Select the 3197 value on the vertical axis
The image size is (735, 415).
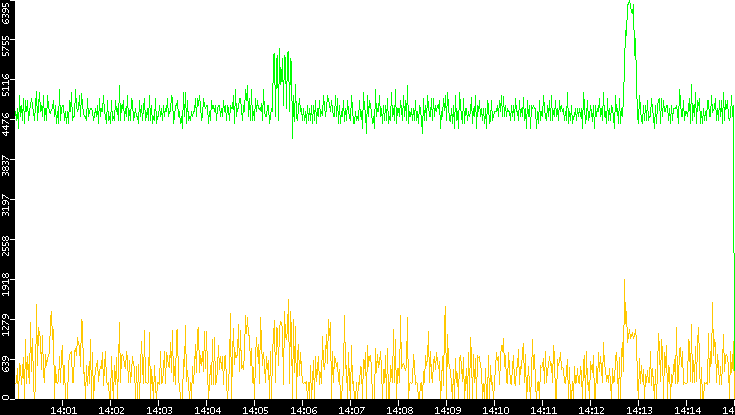point(6,204)
